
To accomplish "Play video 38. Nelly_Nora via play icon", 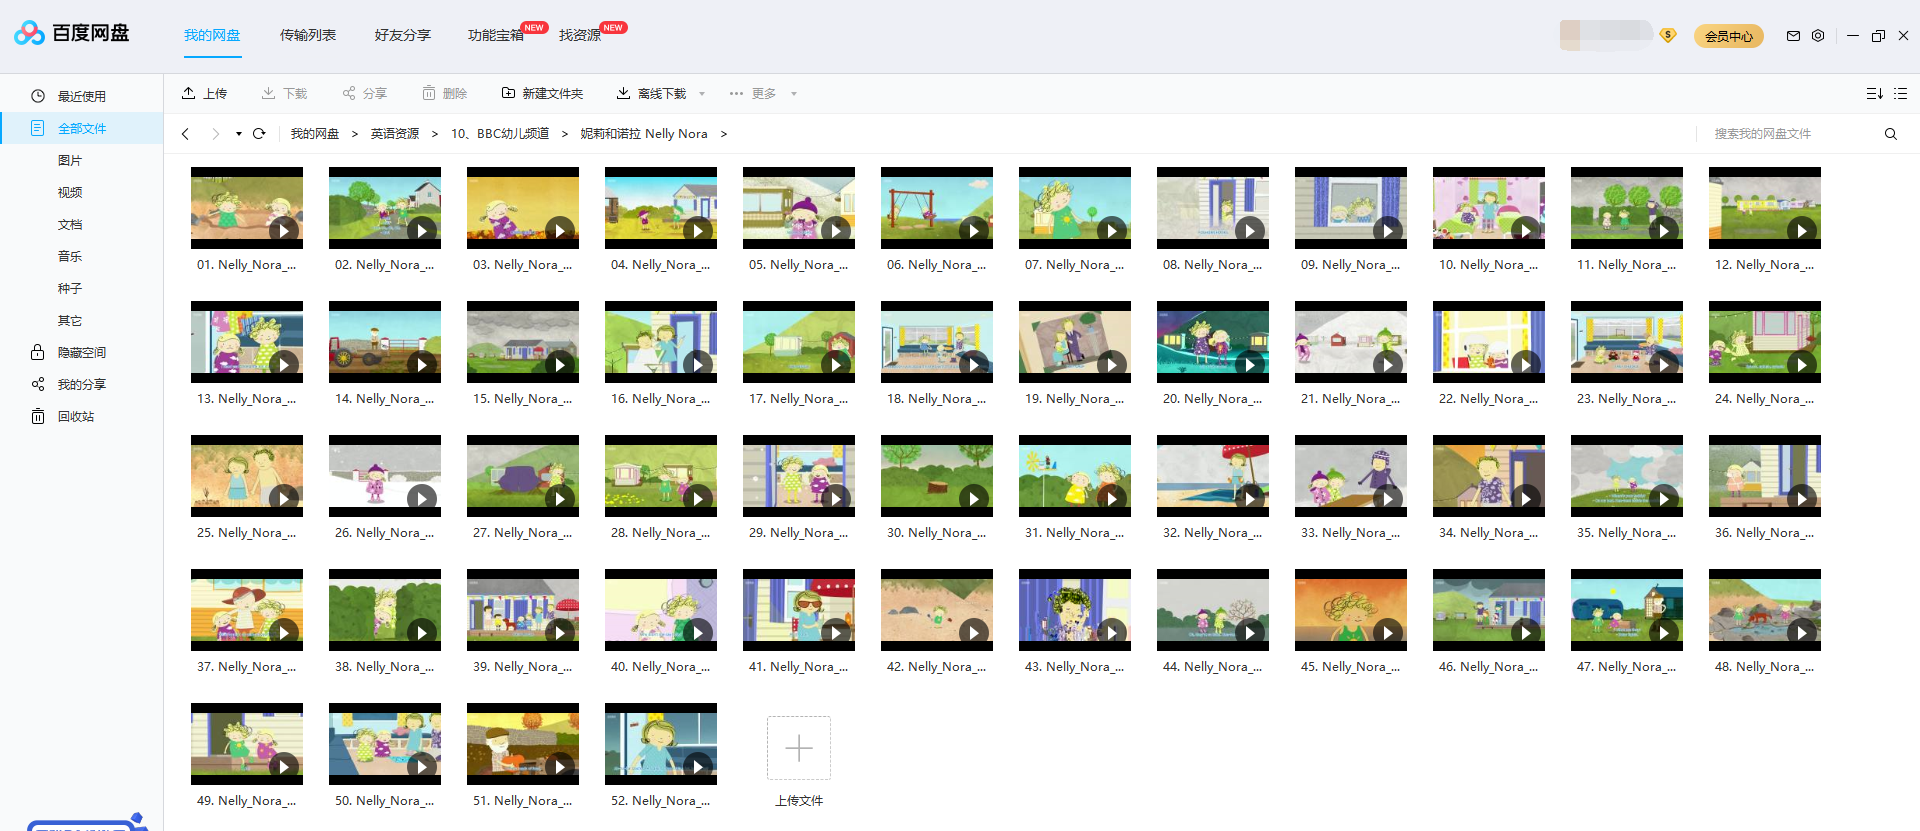I will (422, 632).
